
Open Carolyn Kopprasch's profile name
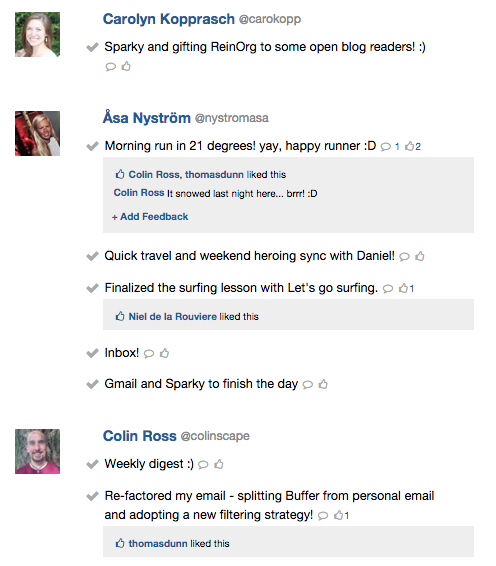tap(169, 19)
